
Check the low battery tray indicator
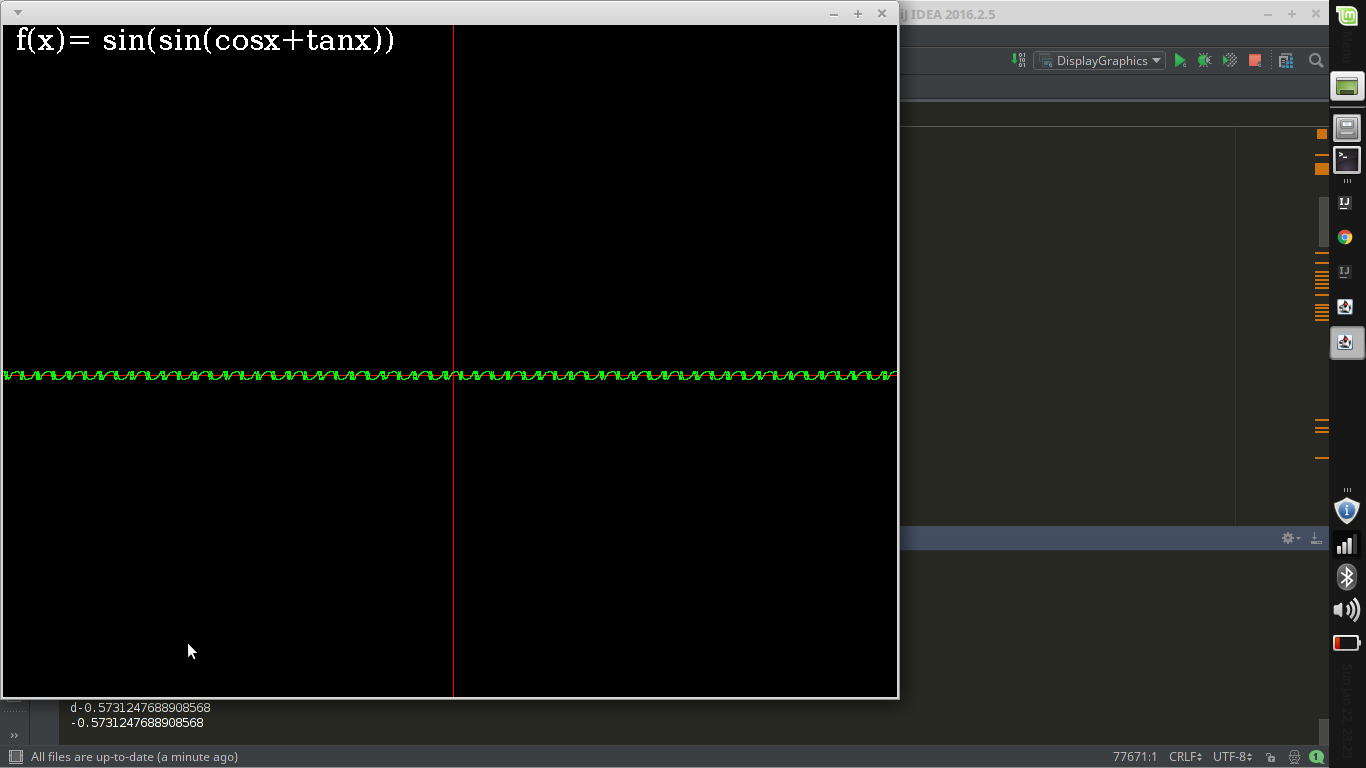(x=1347, y=643)
